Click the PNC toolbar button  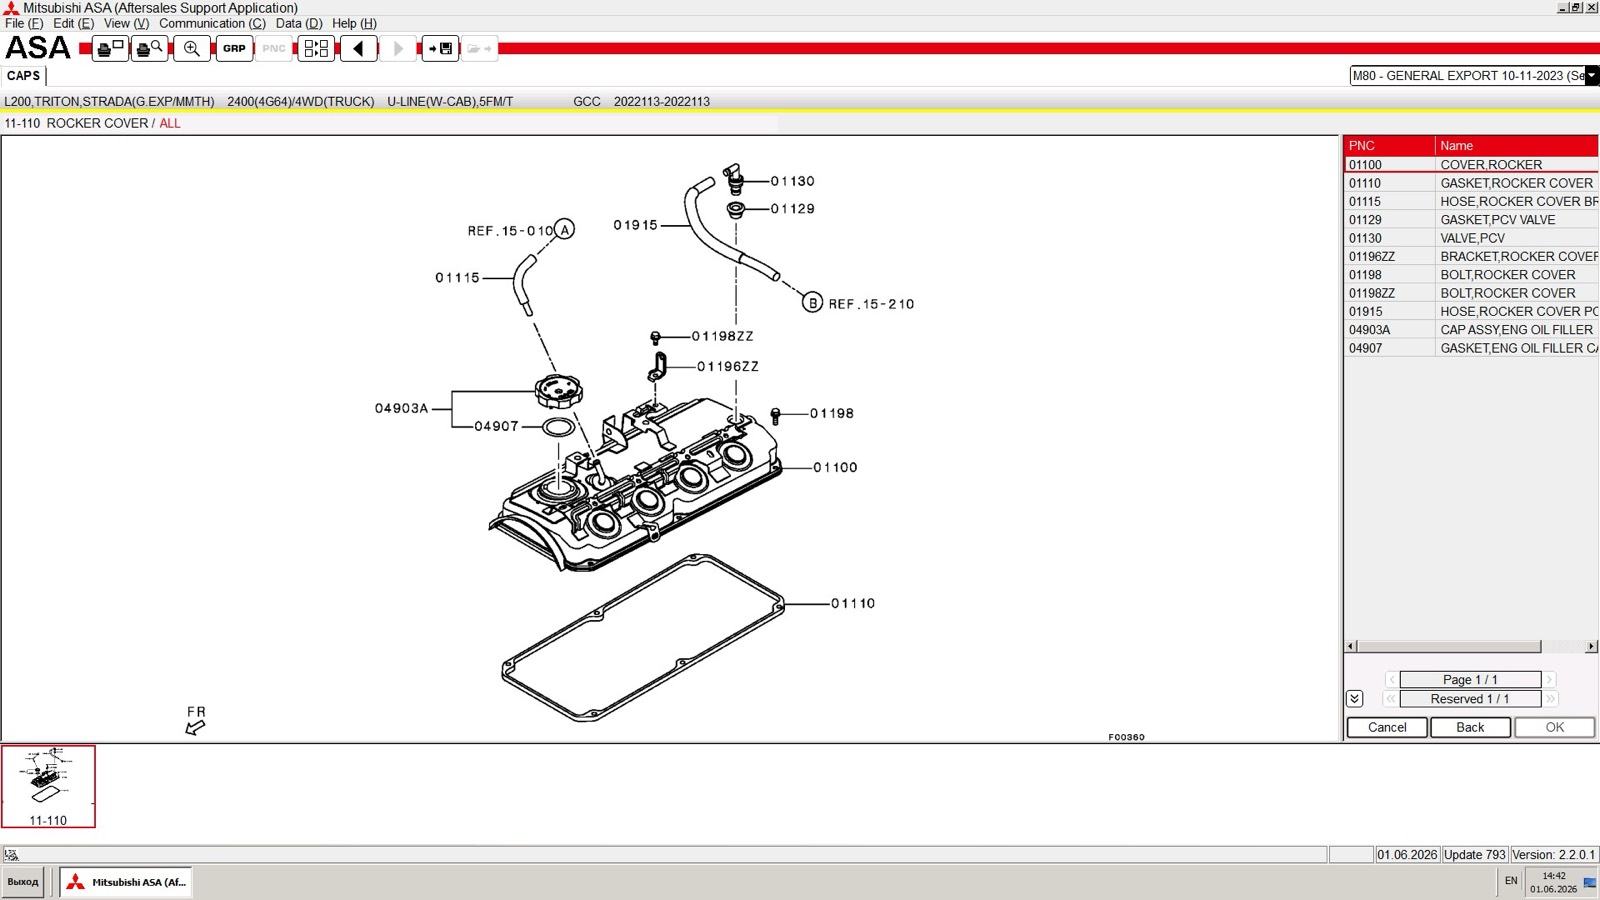tap(274, 48)
